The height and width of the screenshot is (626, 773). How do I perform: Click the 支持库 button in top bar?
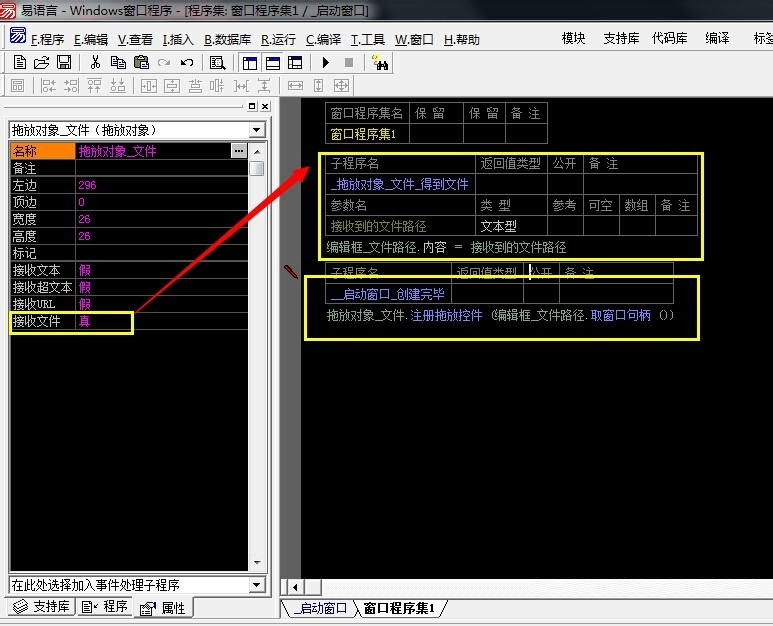(x=621, y=39)
